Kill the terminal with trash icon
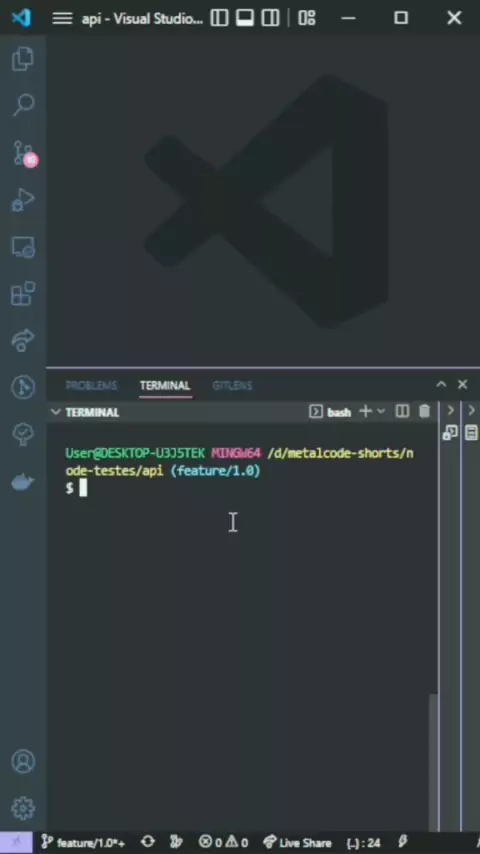This screenshot has height=854, width=480. point(424,411)
